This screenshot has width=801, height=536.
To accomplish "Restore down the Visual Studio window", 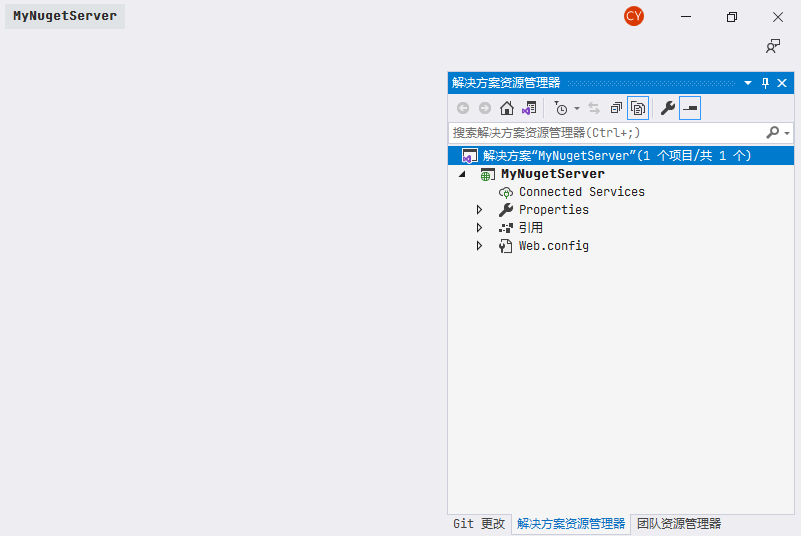I will tap(732, 17).
